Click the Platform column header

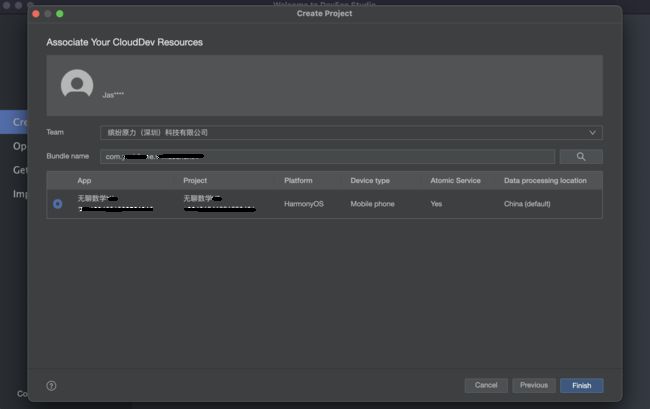(x=298, y=181)
